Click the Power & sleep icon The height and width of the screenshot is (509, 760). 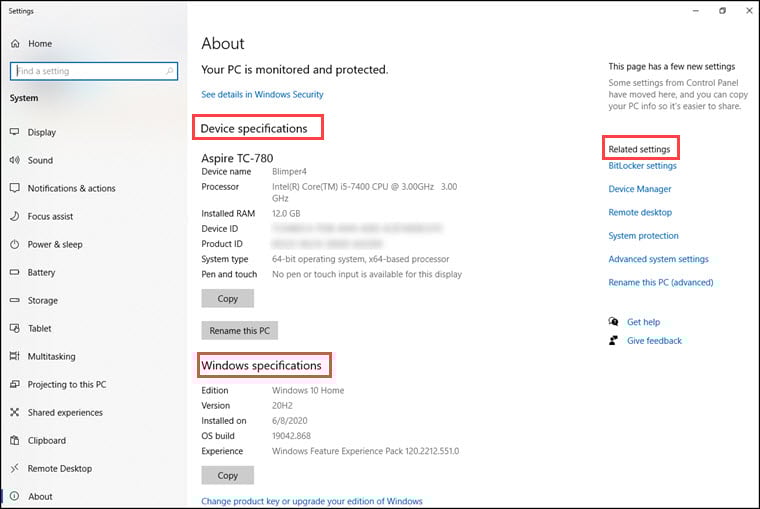[15, 244]
